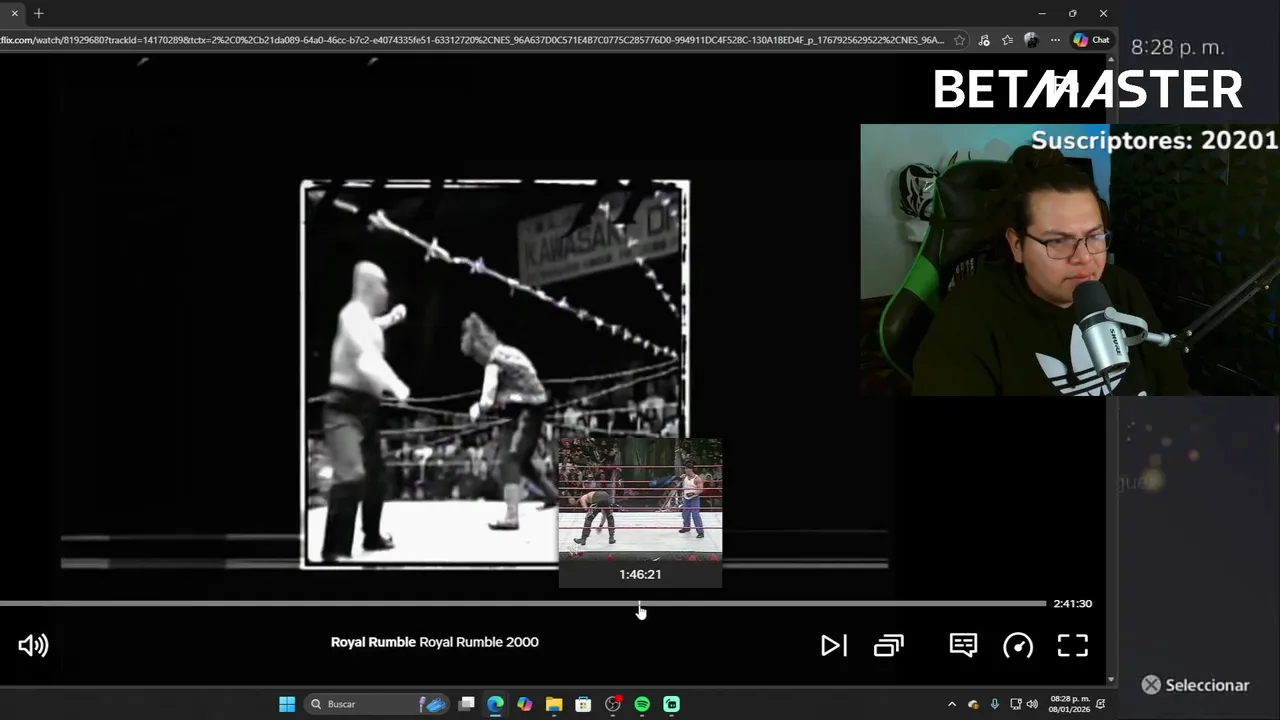Viewport: 1280px width, 720px height.
Task: Open the taskbar clock and date
Action: pyautogui.click(x=1069, y=704)
